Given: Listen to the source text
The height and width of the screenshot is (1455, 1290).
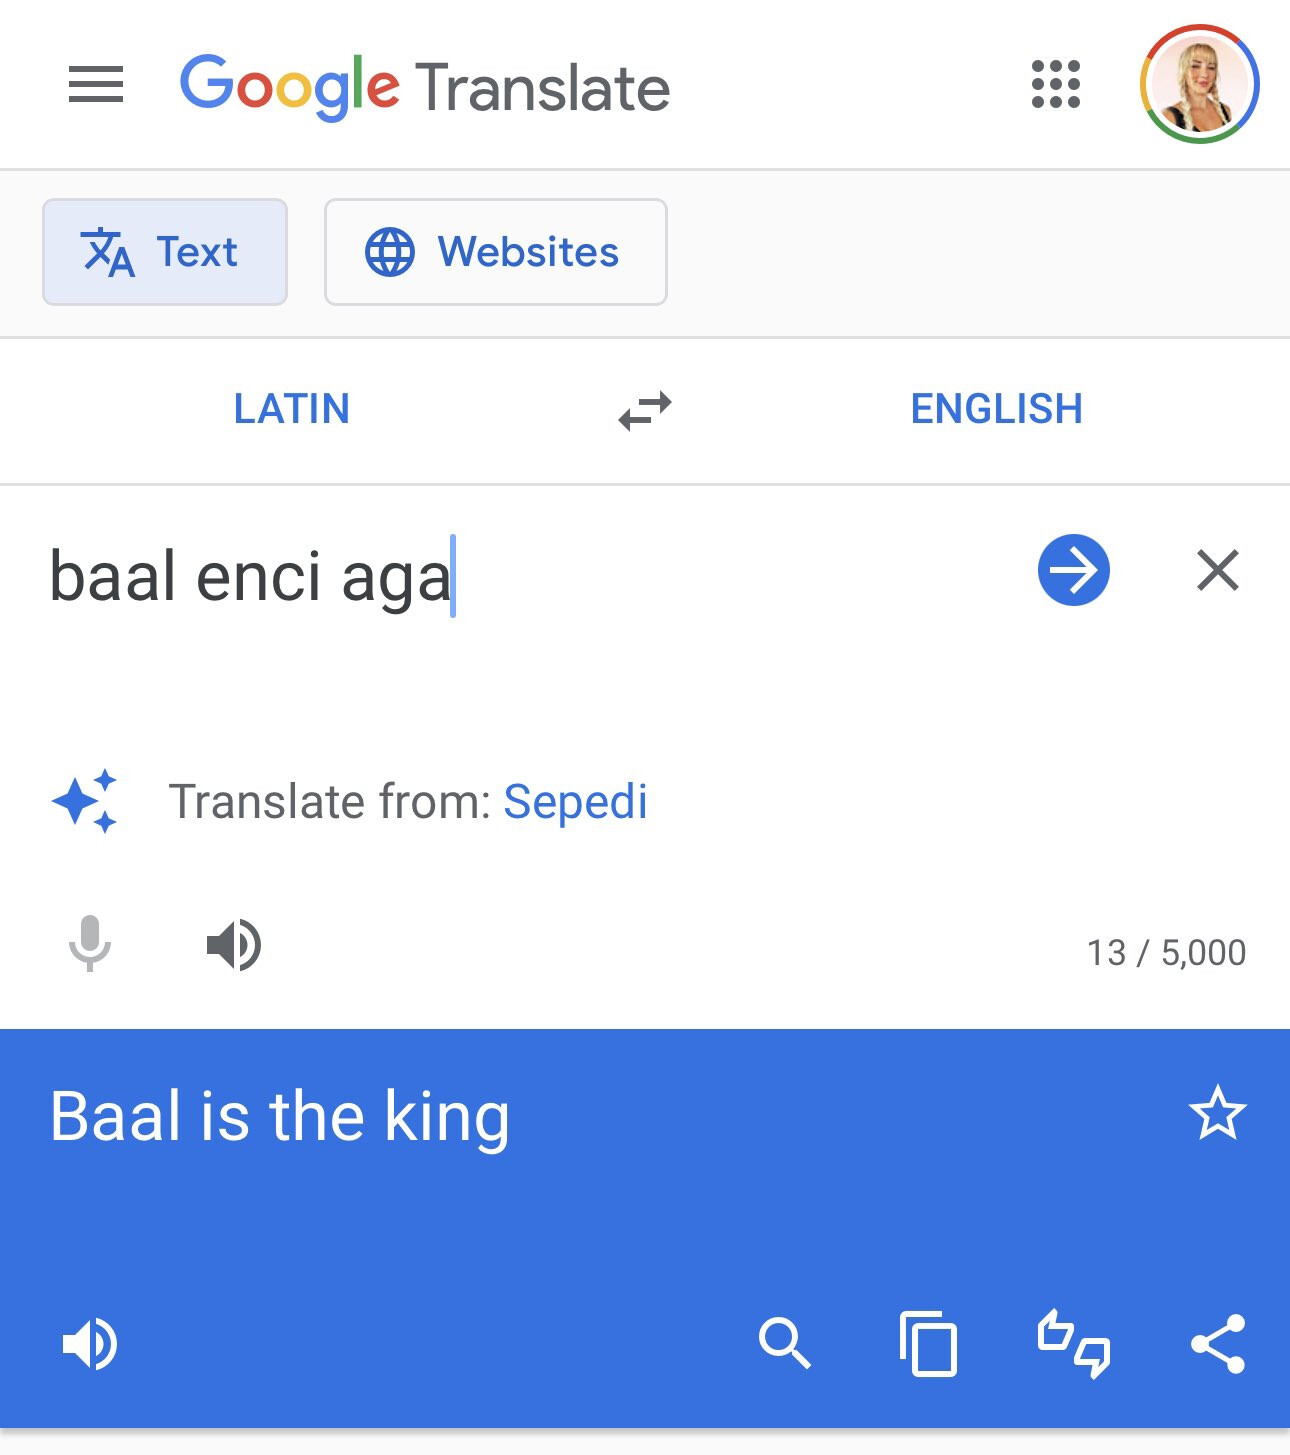Looking at the screenshot, I should pos(234,945).
